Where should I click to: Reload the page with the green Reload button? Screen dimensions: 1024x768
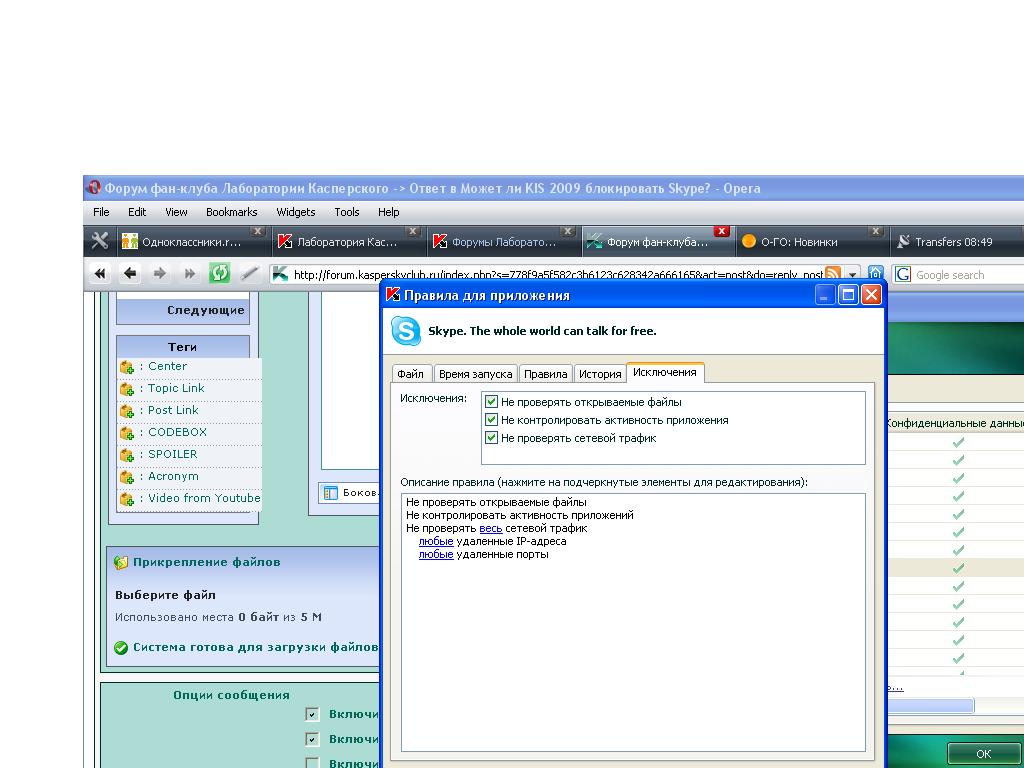pyautogui.click(x=219, y=273)
